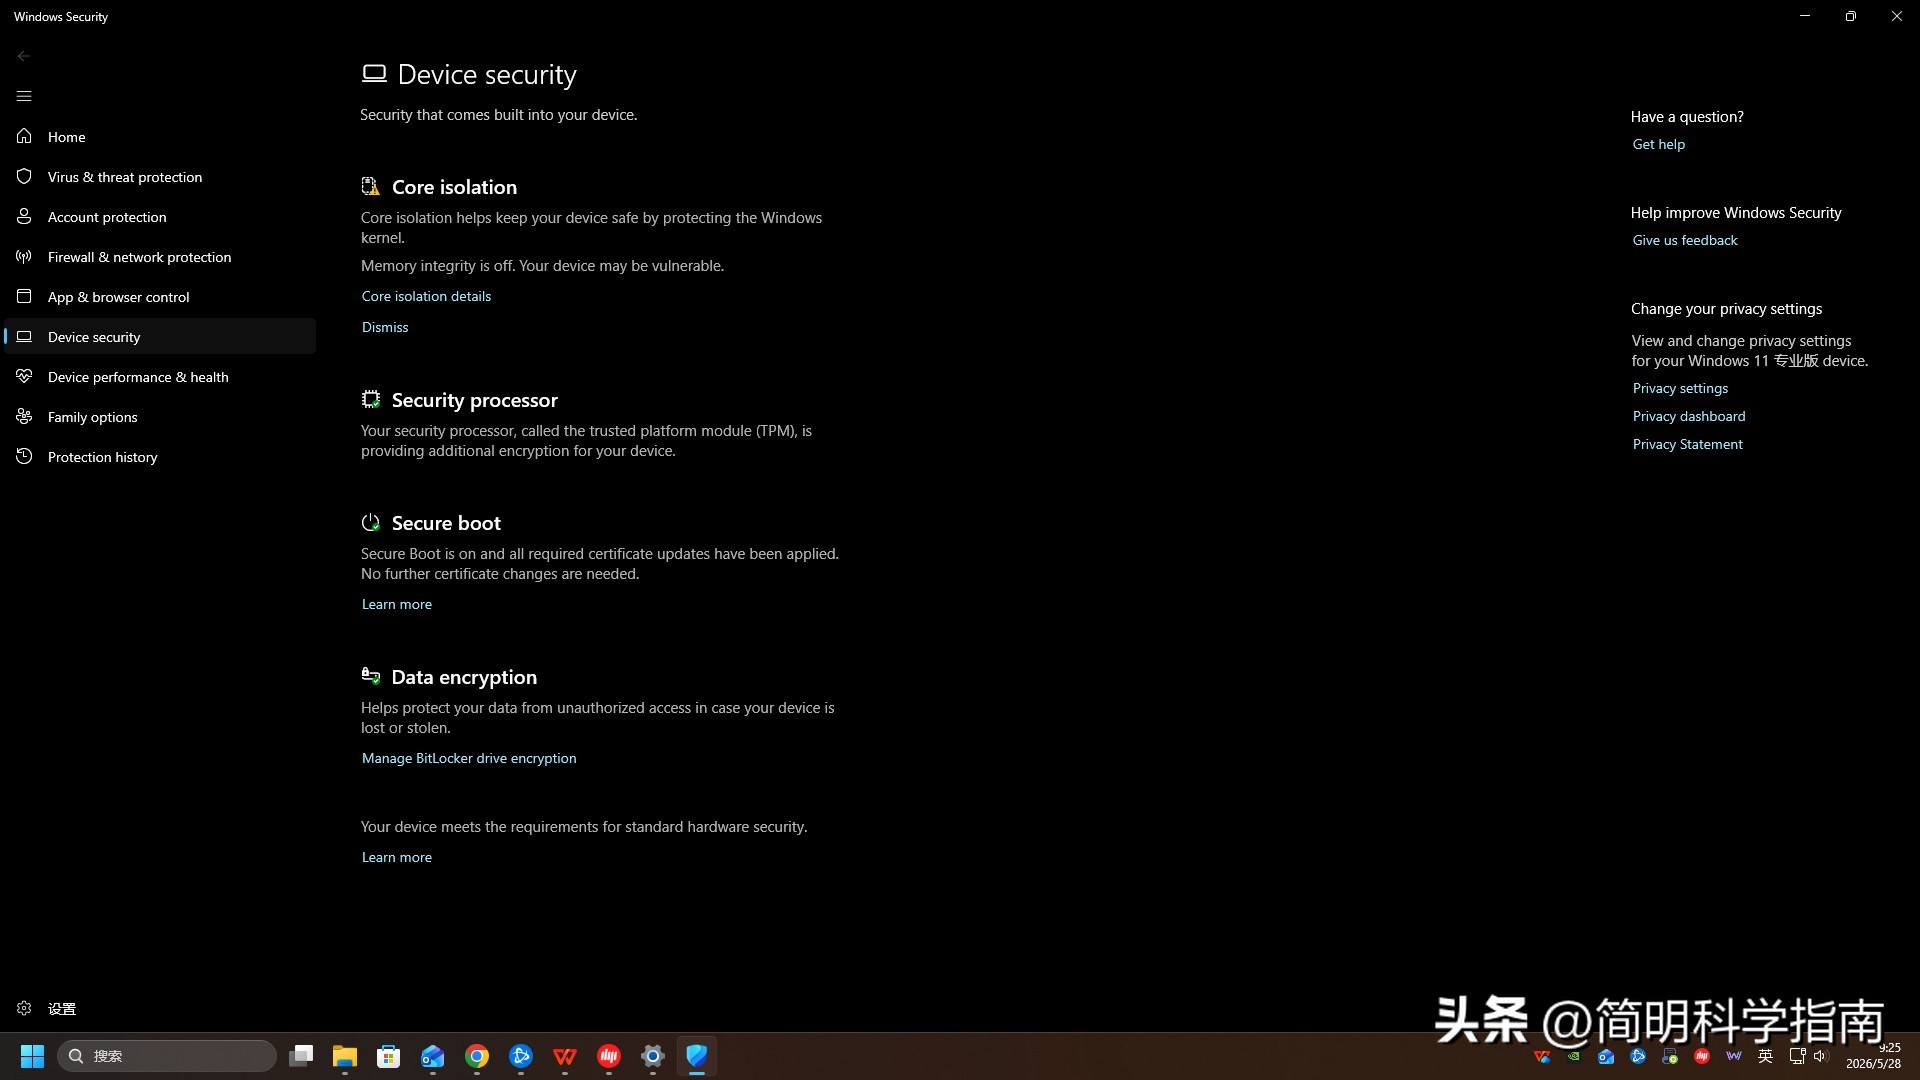1920x1080 pixels.
Task: Open Privacy settings link
Action: [x=1680, y=388]
